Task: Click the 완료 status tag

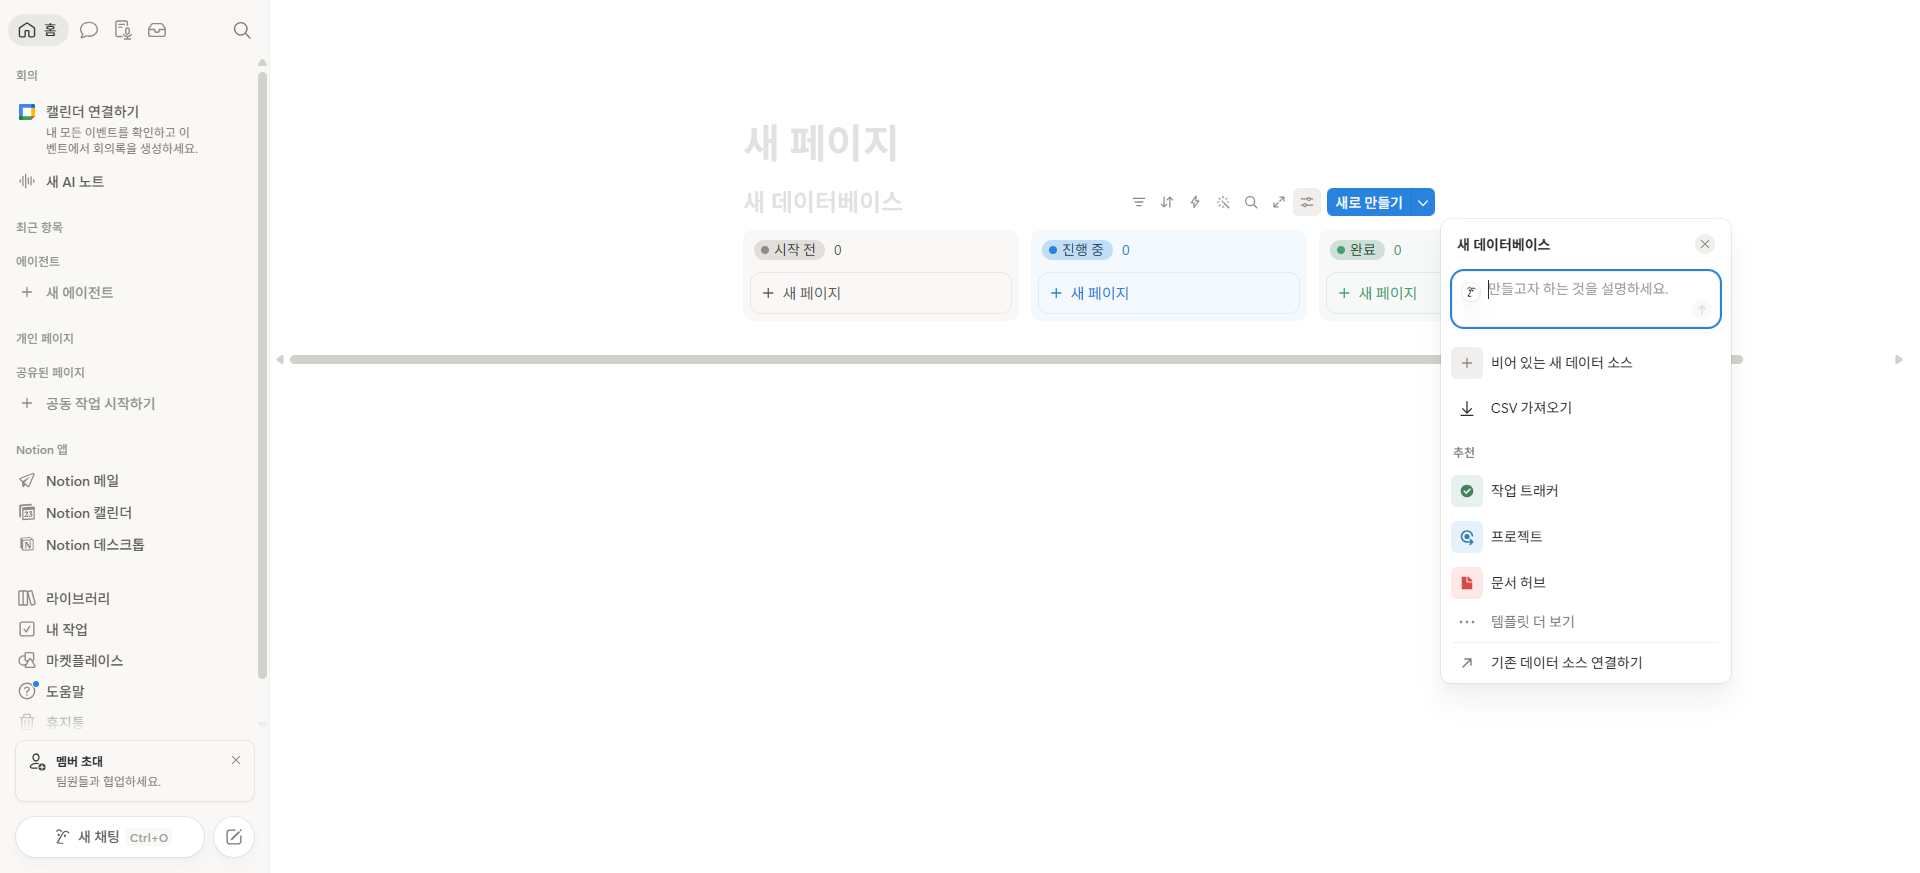Action: pos(1357,250)
